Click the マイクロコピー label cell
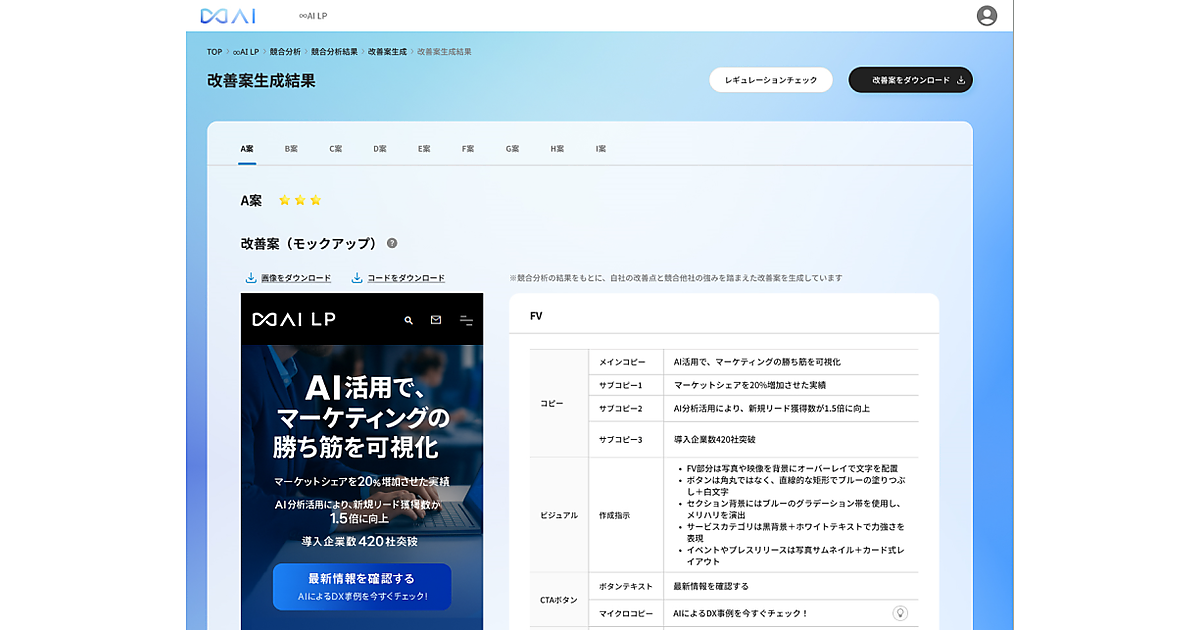1200x630 pixels. point(626,613)
